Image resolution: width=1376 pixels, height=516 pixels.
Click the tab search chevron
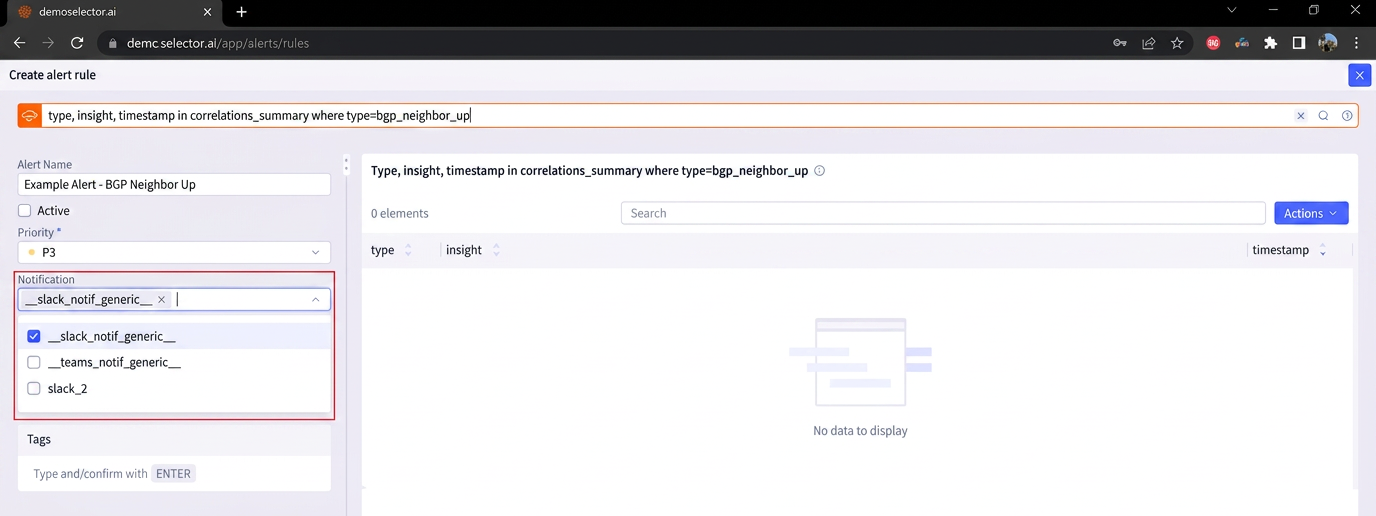pyautogui.click(x=1232, y=11)
